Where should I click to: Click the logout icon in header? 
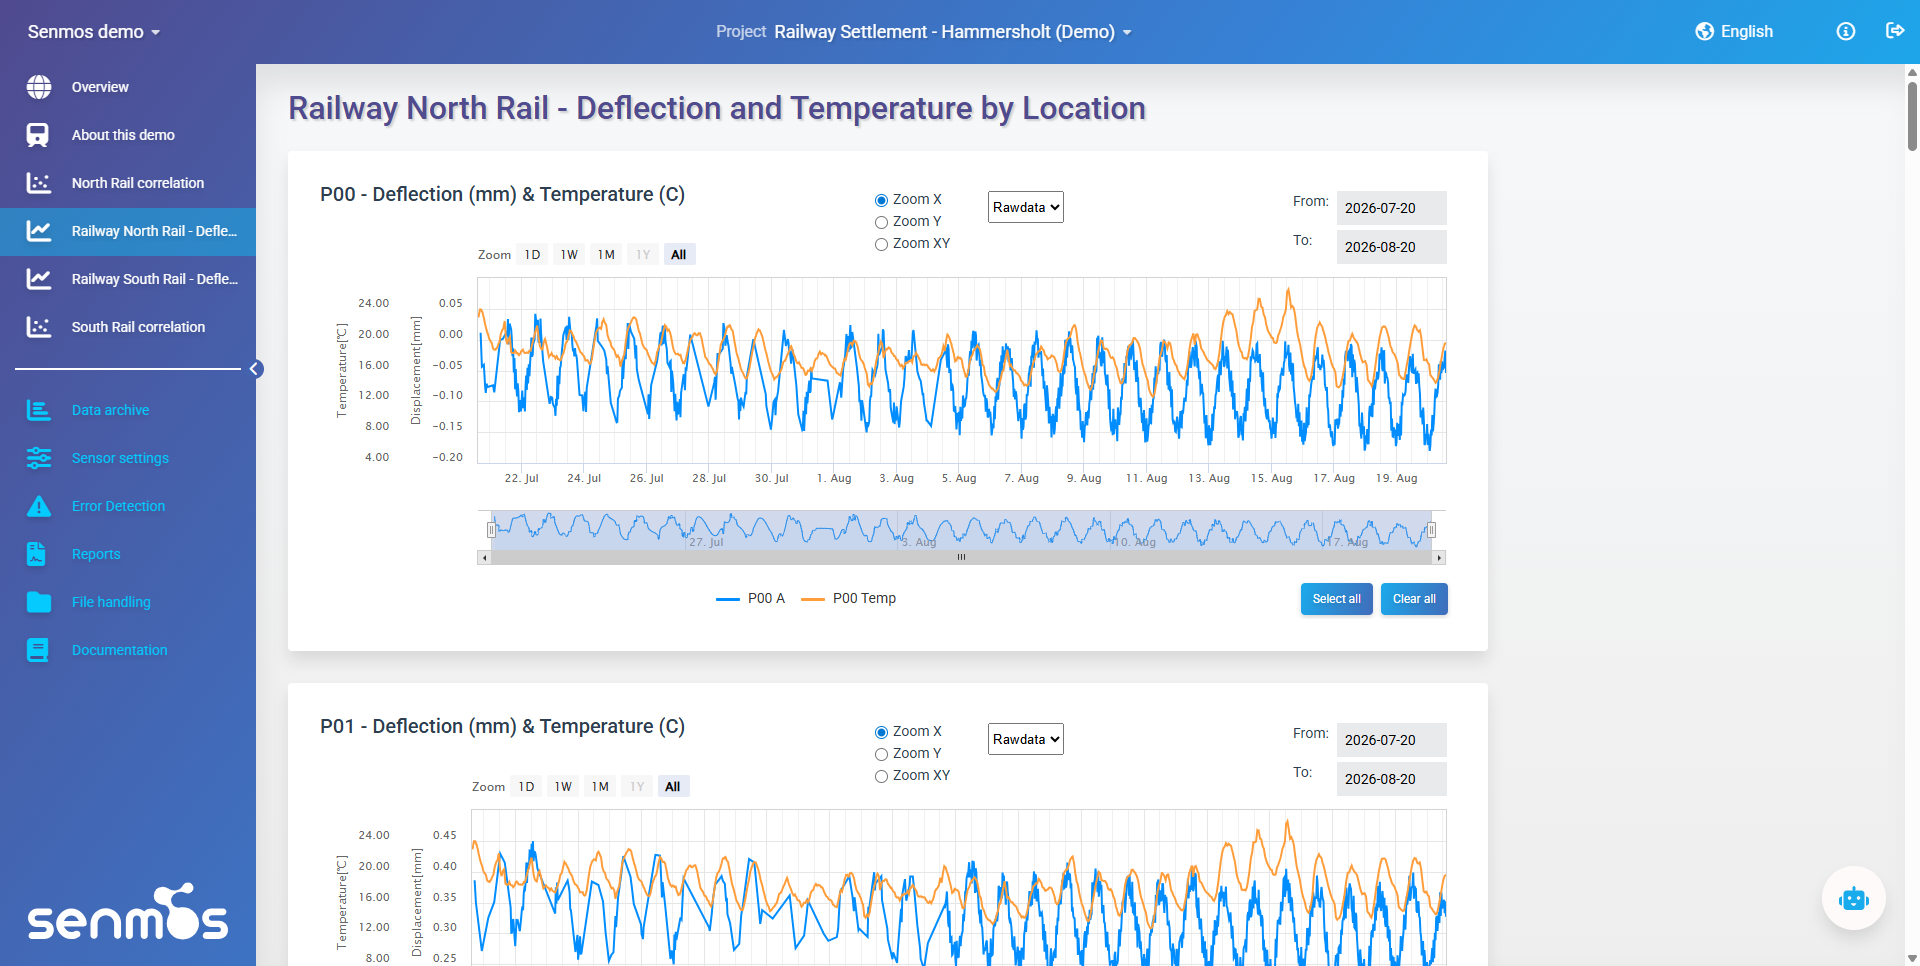coord(1895,31)
